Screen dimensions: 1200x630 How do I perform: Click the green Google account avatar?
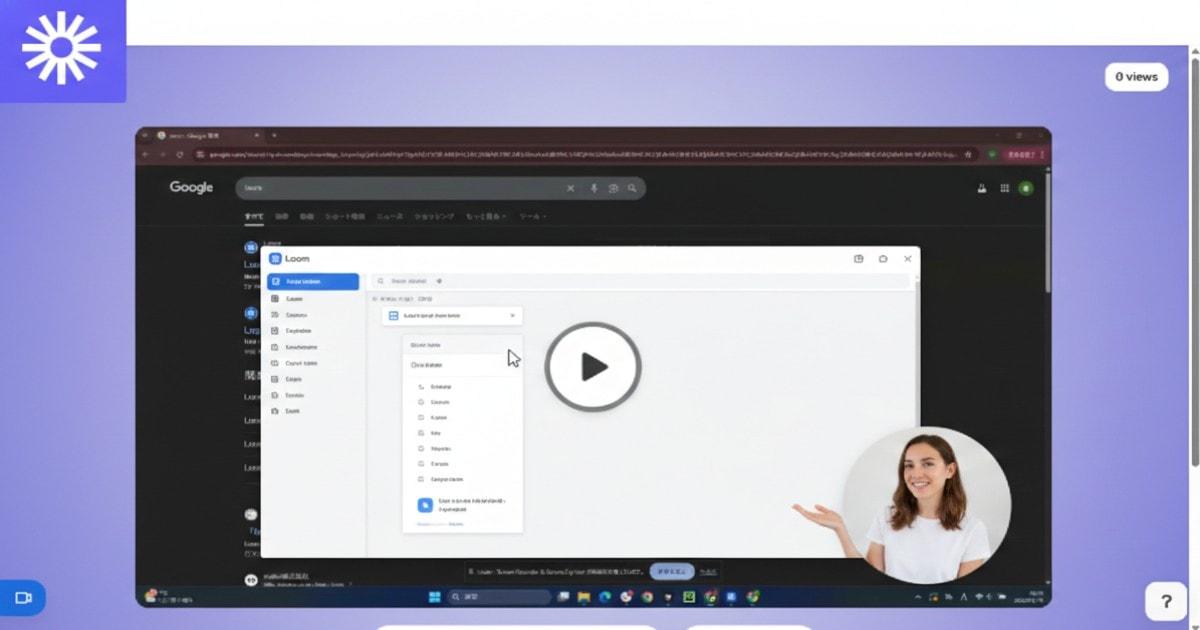point(1025,188)
